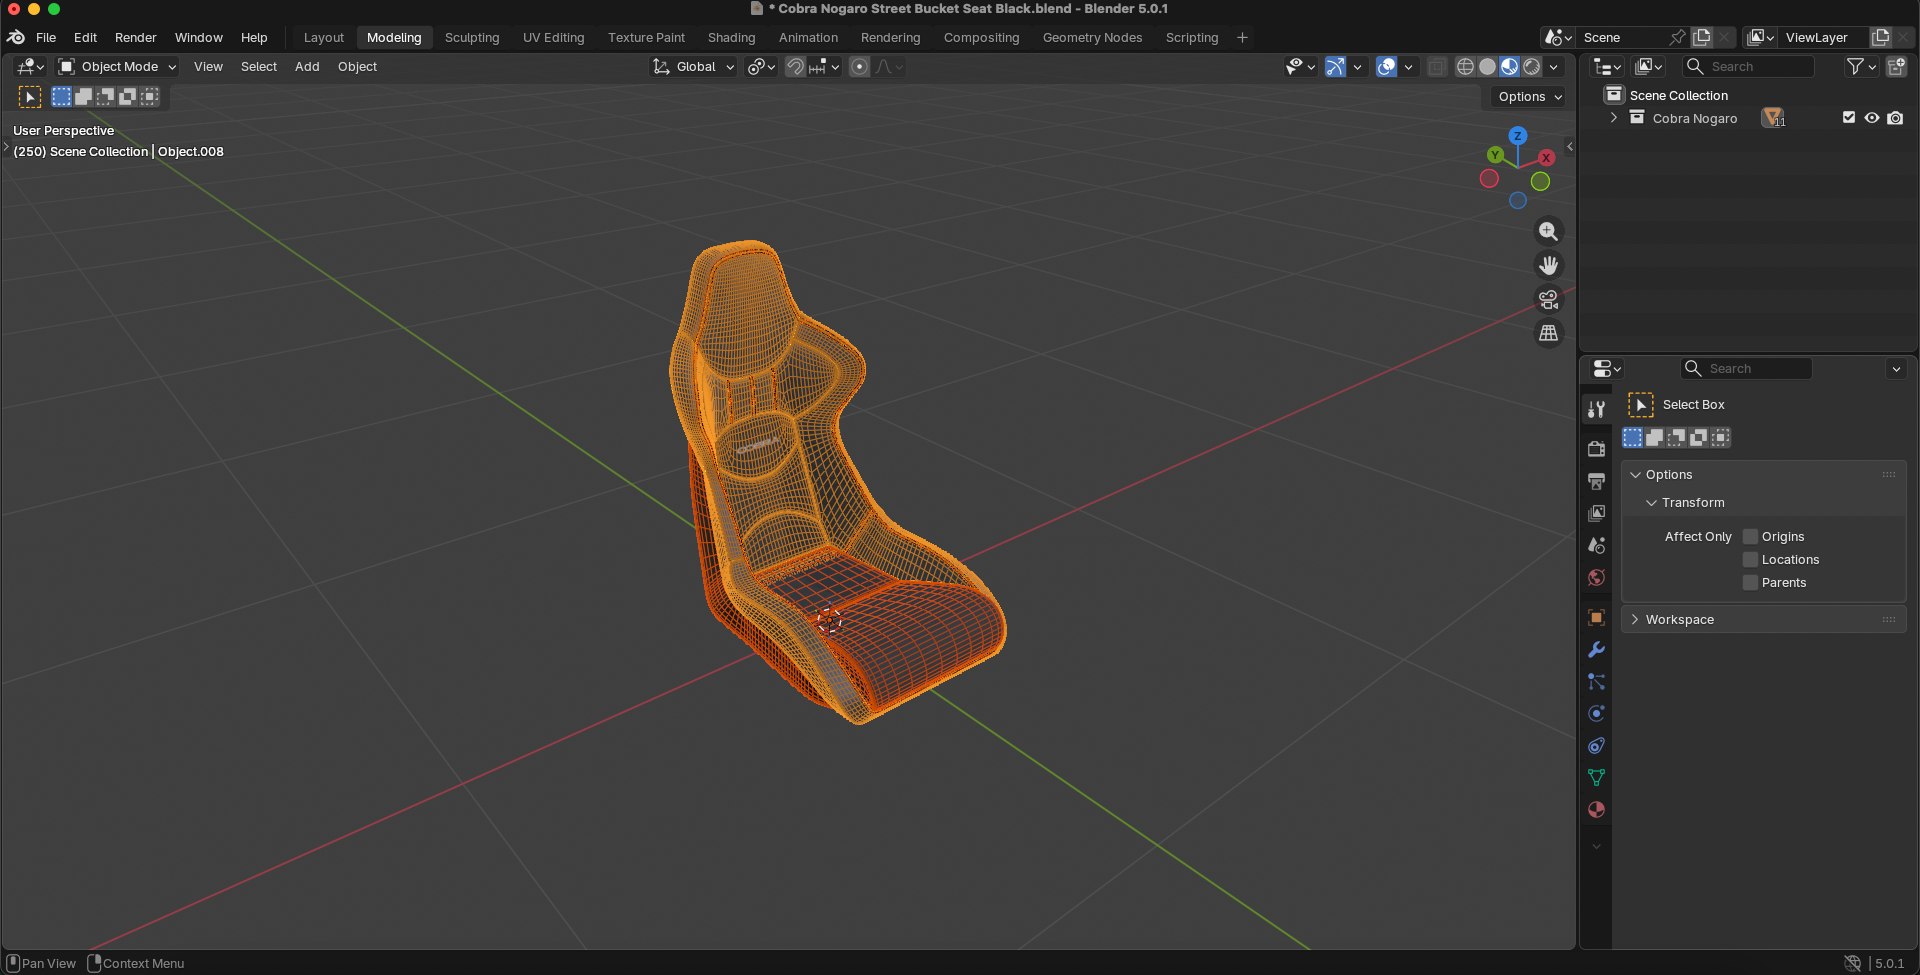Open the viewport Add menu

click(x=307, y=67)
